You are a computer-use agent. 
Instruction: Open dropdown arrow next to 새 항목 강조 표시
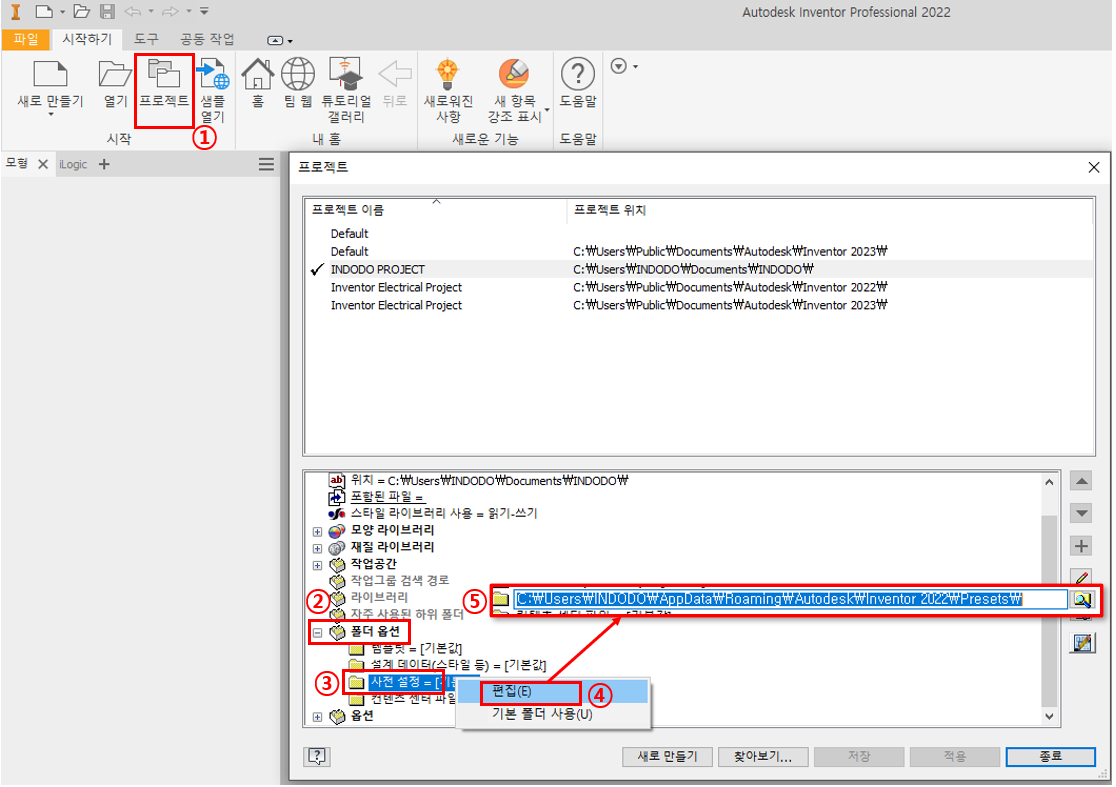click(547, 110)
